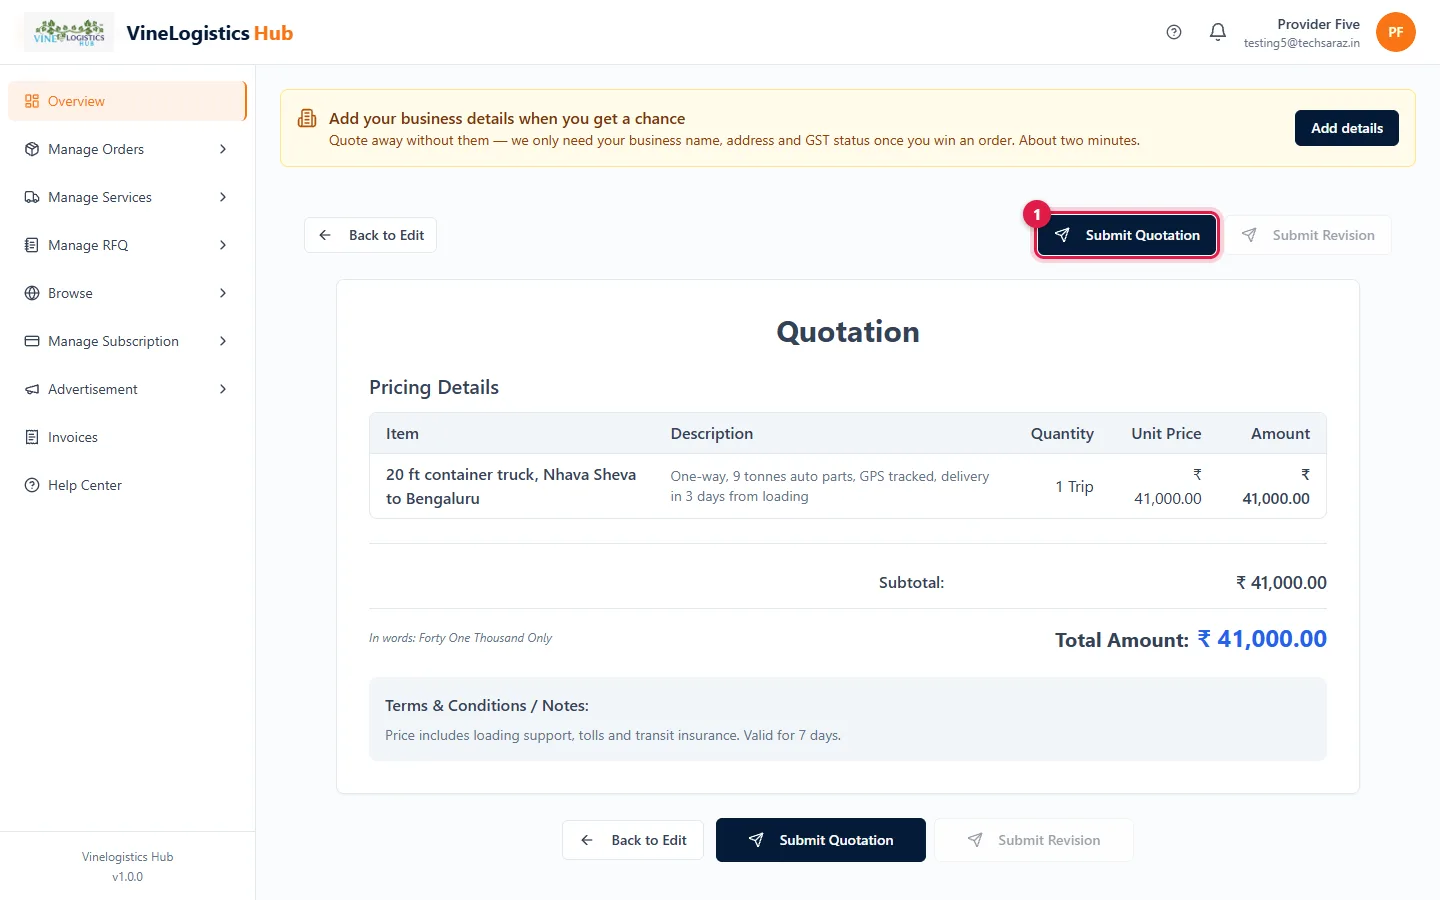Click the Total Amount value ₹ 41,000.00
The width and height of the screenshot is (1440, 900).
click(1262, 639)
